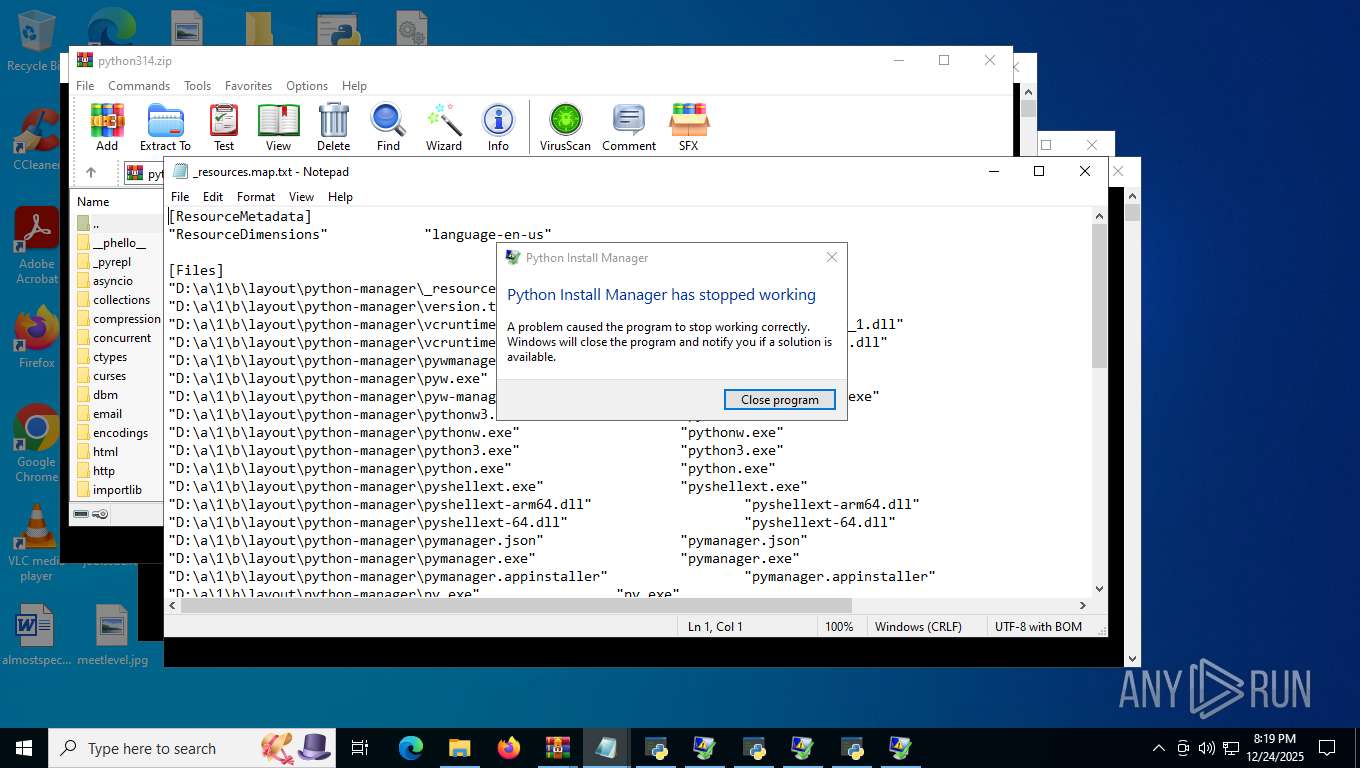Select the html folder in WinRAR

(x=105, y=452)
